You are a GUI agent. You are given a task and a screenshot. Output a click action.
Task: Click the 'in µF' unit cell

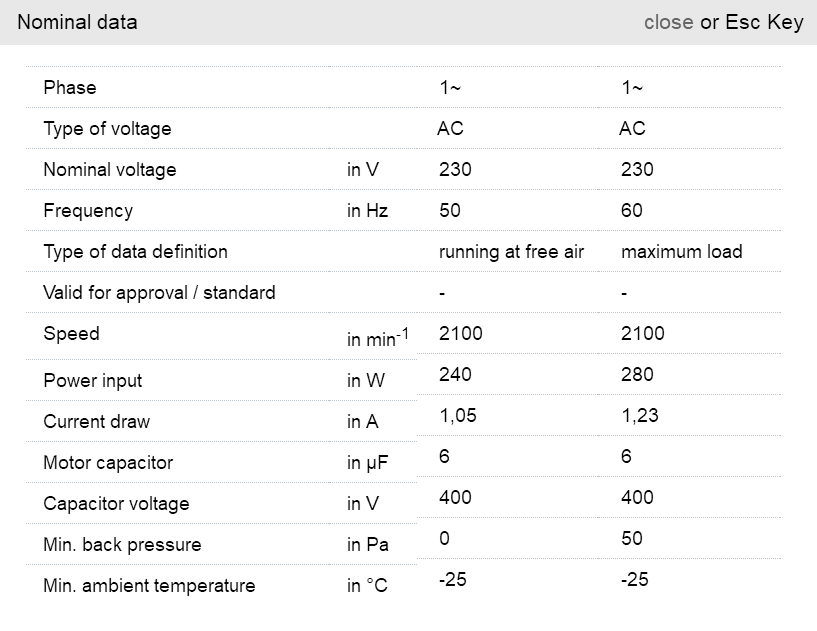pyautogui.click(x=367, y=463)
